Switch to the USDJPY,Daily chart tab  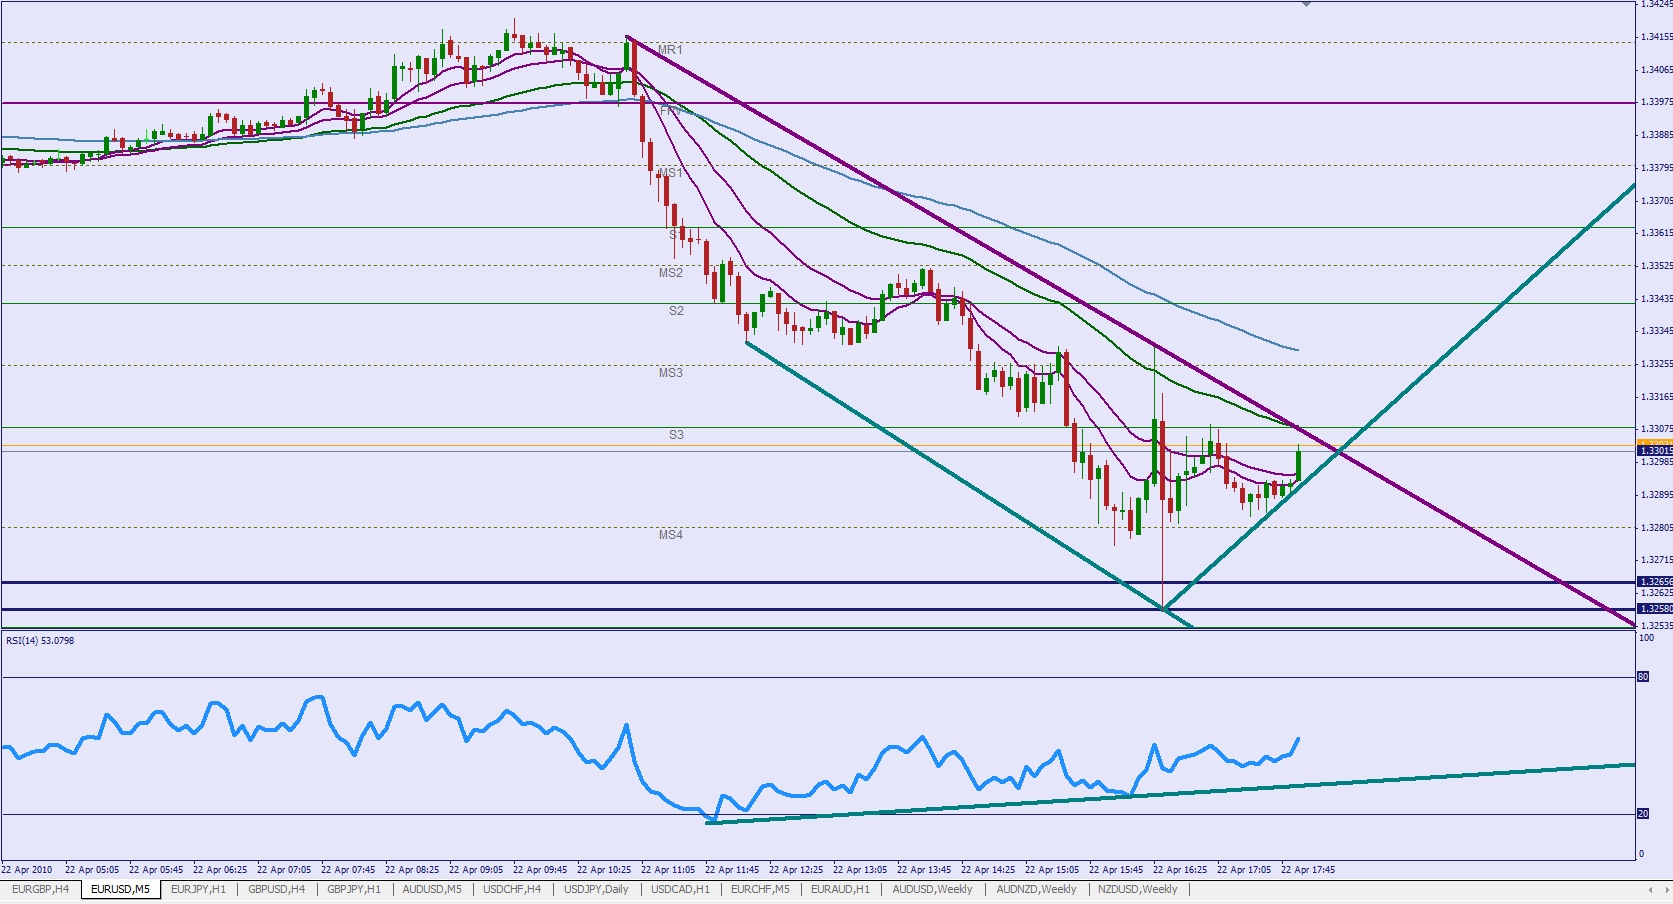[x=596, y=889]
